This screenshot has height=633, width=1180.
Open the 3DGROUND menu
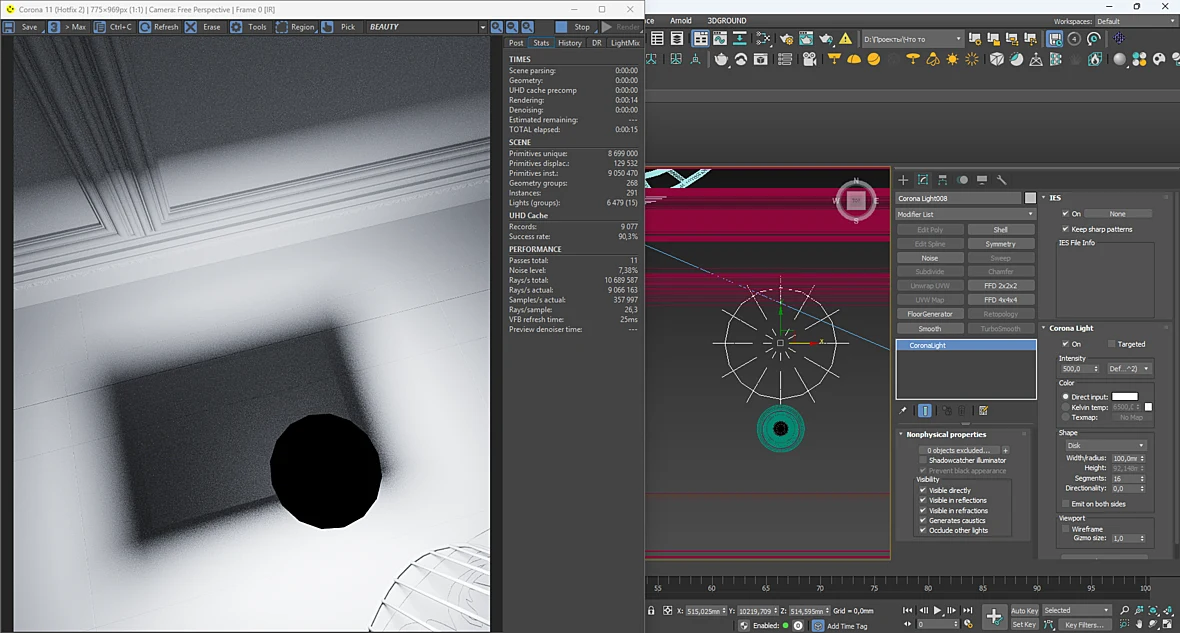point(727,20)
